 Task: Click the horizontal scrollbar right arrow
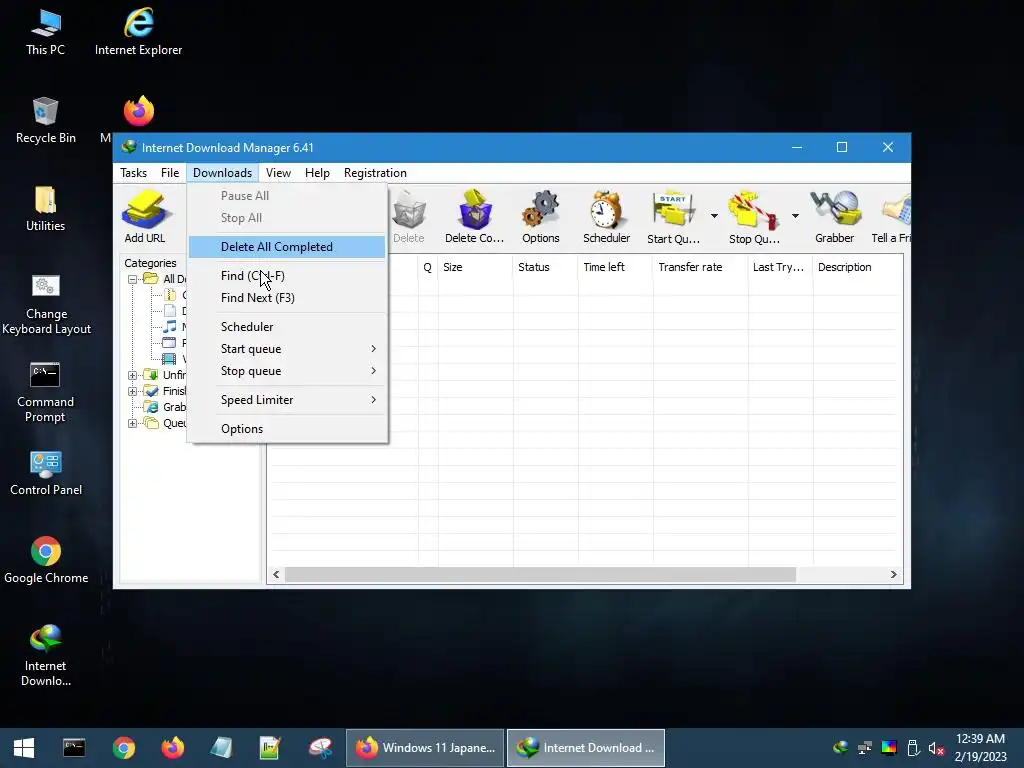pos(893,575)
